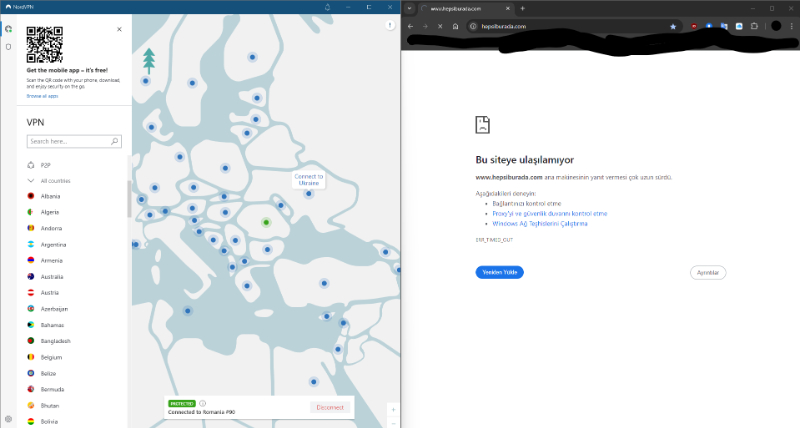Open the white cloud extension icon
This screenshot has height=428, width=800.
pyautogui.click(x=739, y=26)
